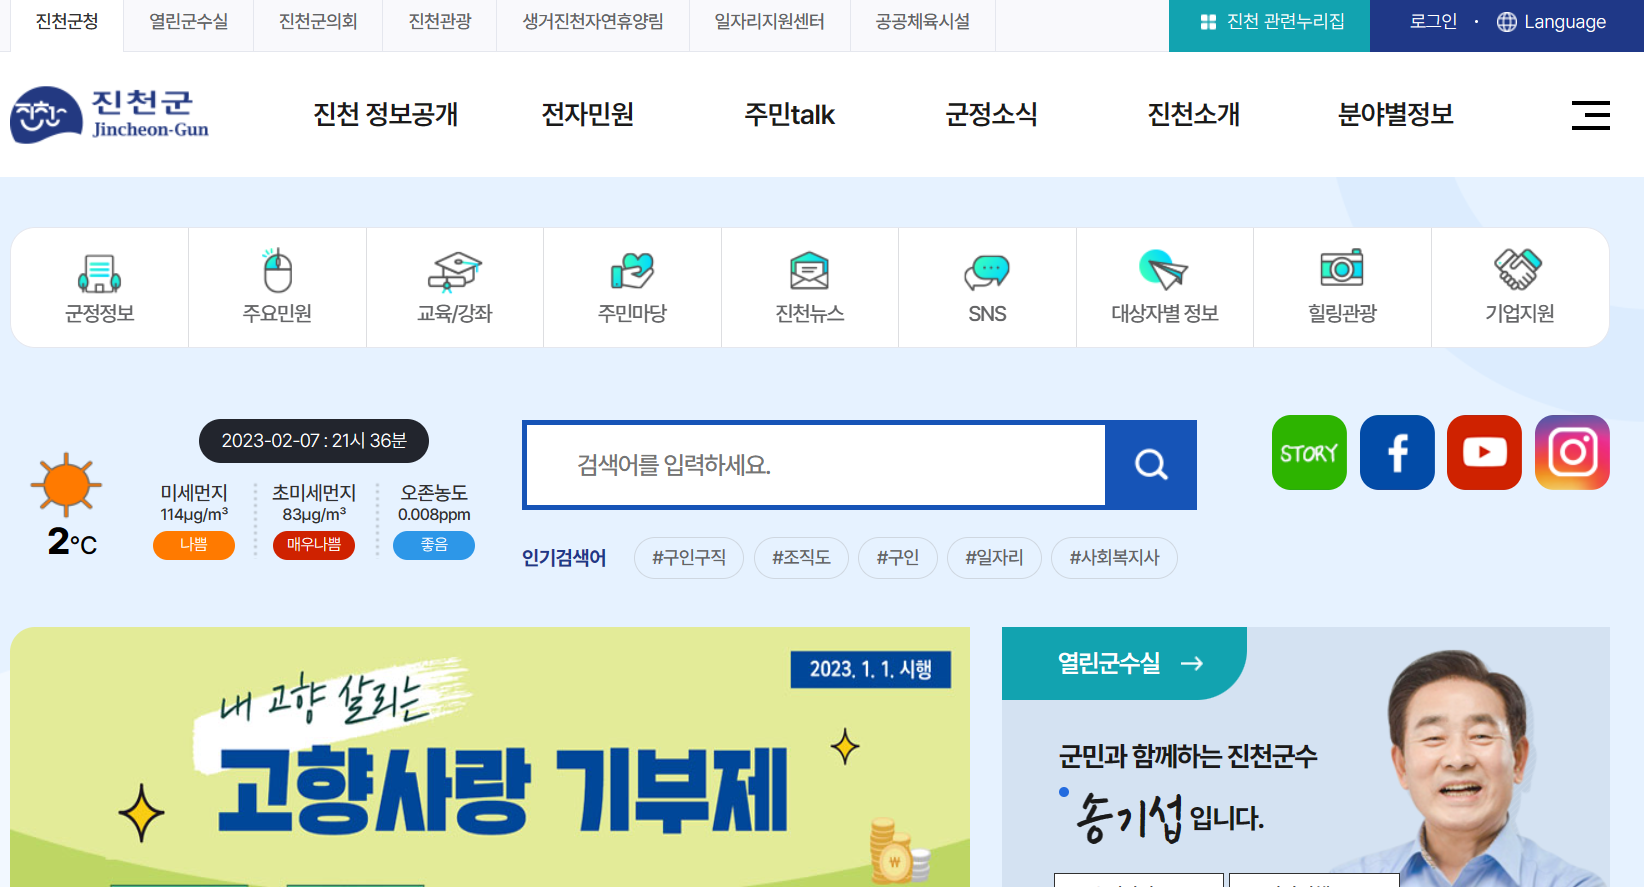Click the 2023. 1. 1. 시행 banner tag
The image size is (1644, 887).
tap(871, 670)
